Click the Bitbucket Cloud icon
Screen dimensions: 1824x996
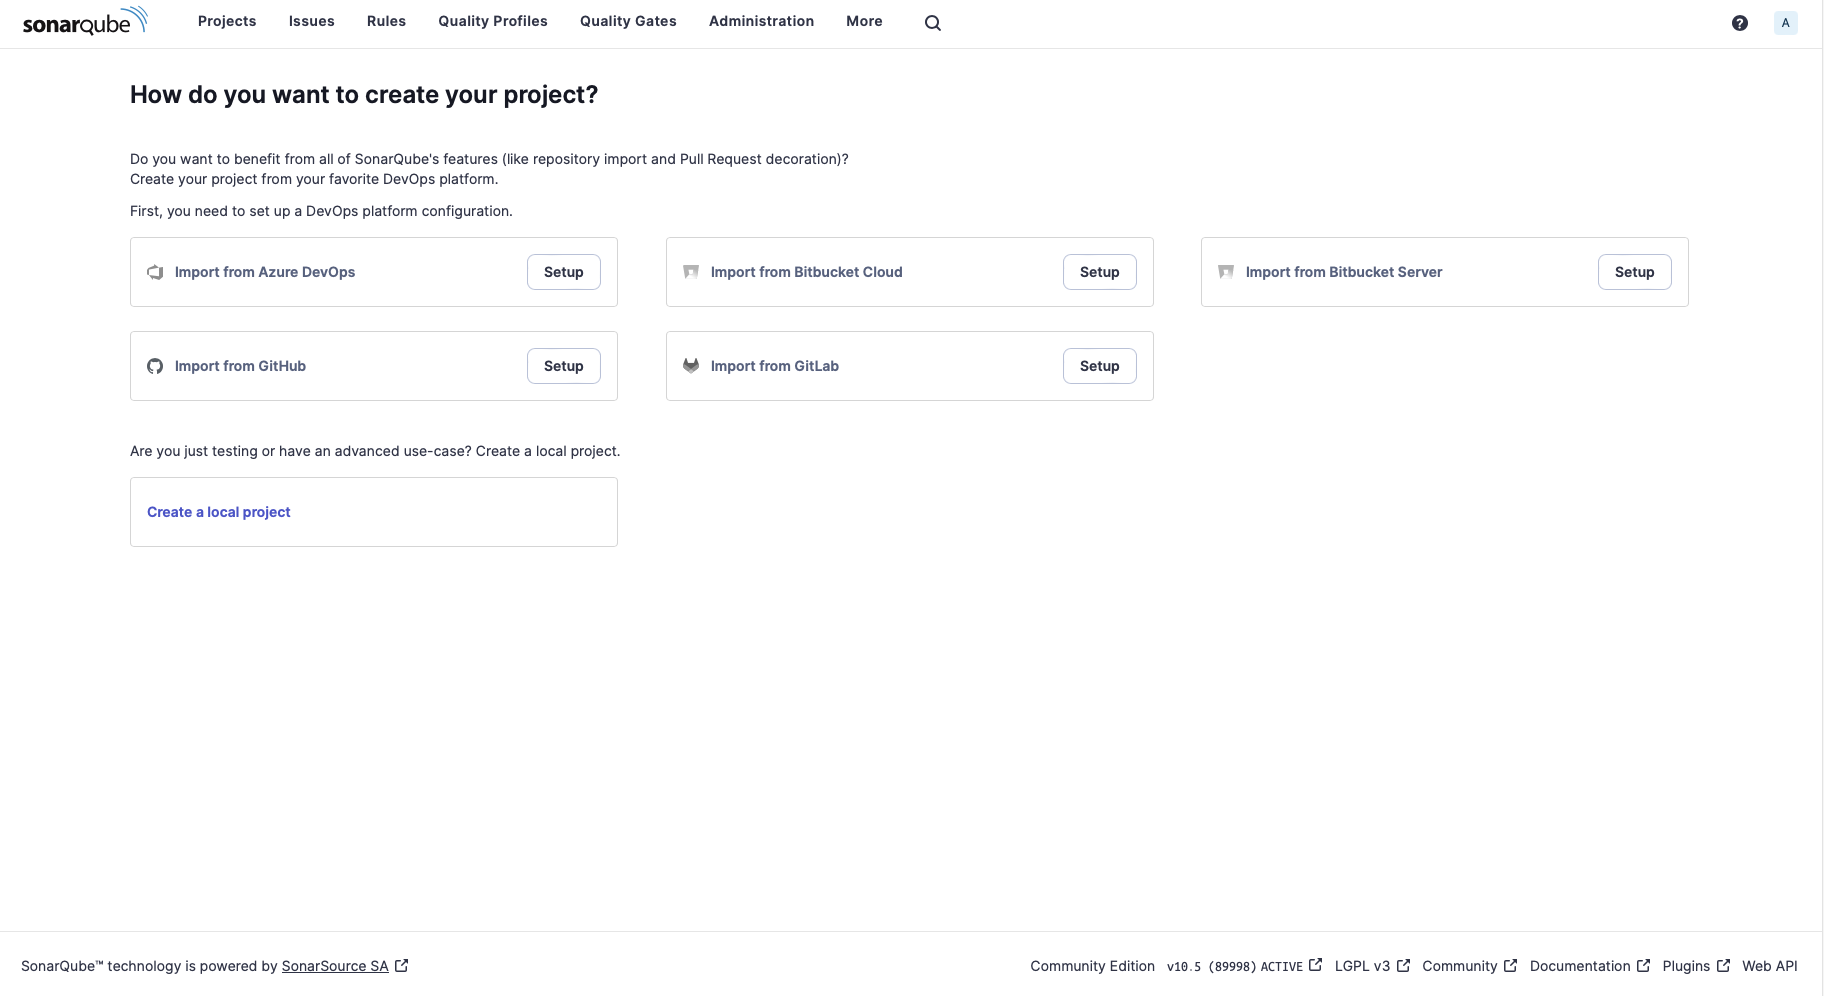691,272
